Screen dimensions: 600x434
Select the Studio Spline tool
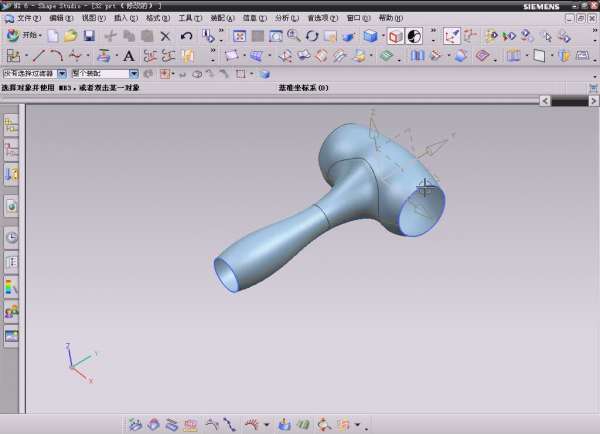75,56
